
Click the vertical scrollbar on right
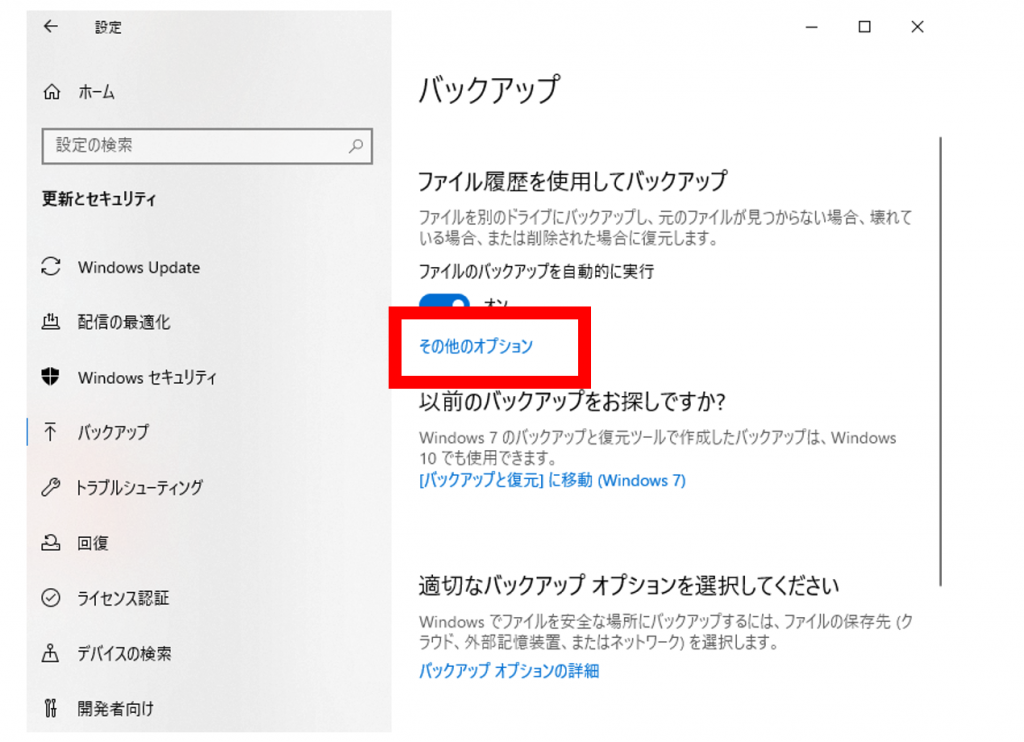pyautogui.click(x=942, y=360)
